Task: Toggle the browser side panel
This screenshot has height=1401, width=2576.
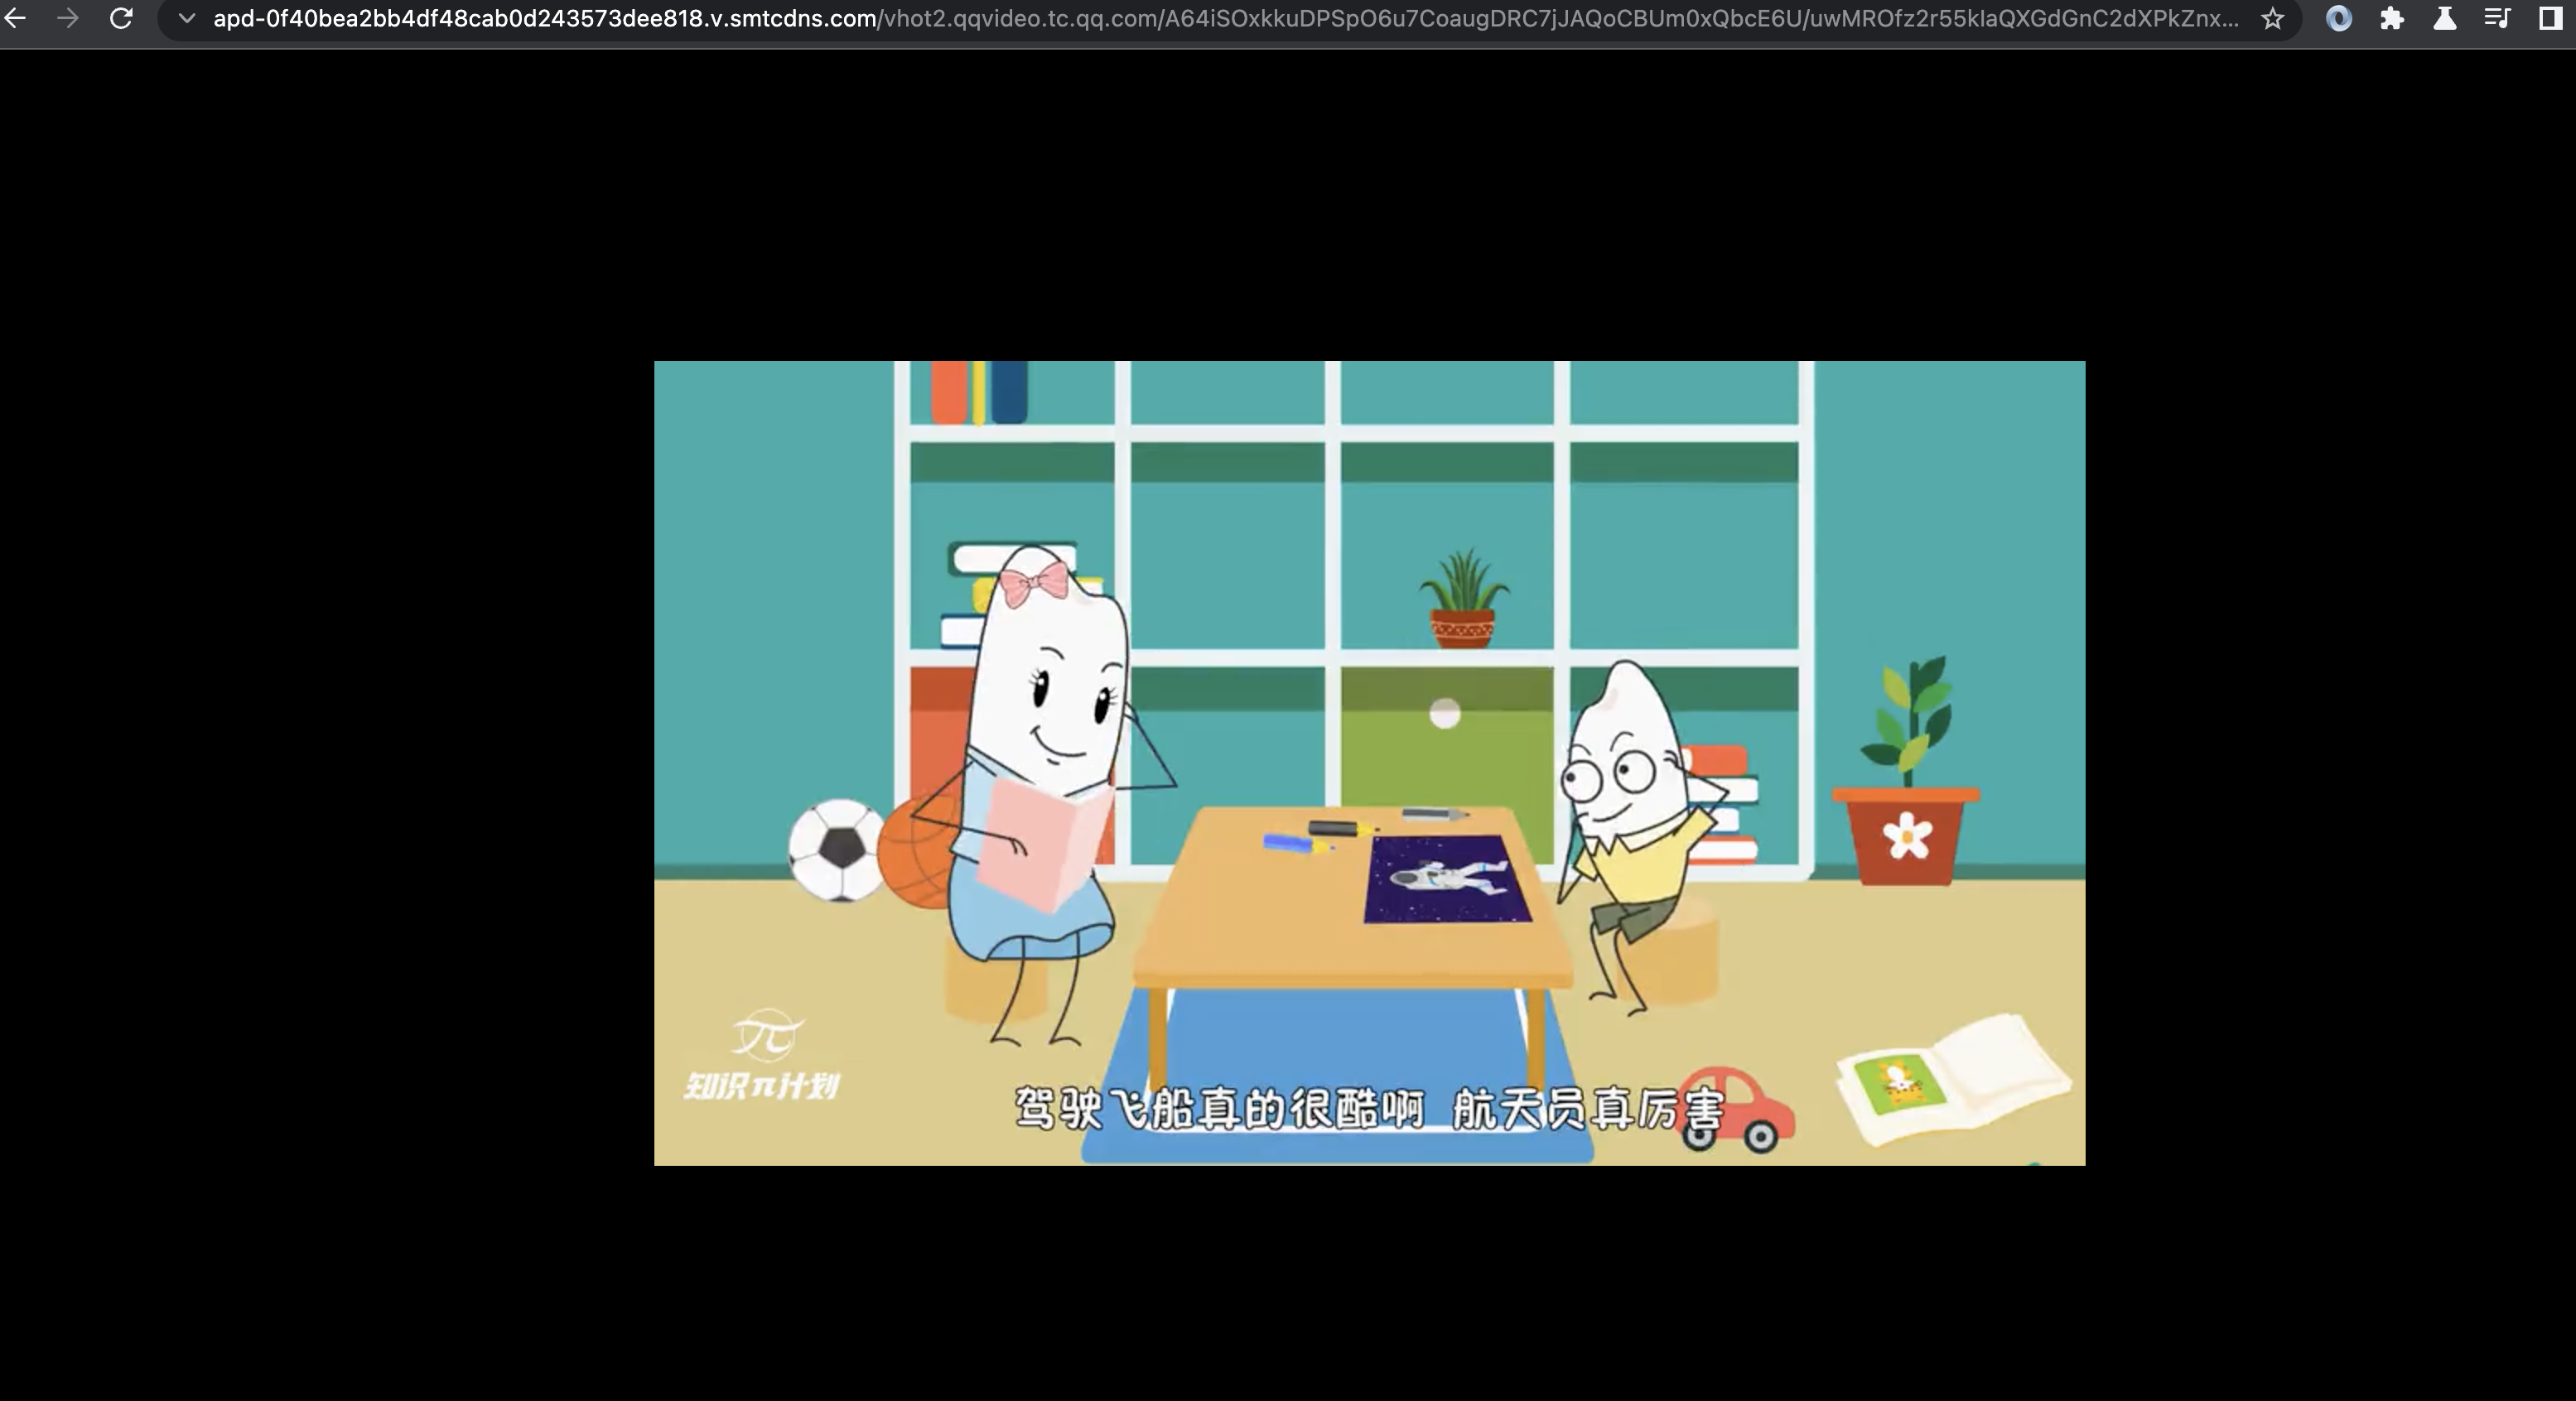Action: (2551, 18)
